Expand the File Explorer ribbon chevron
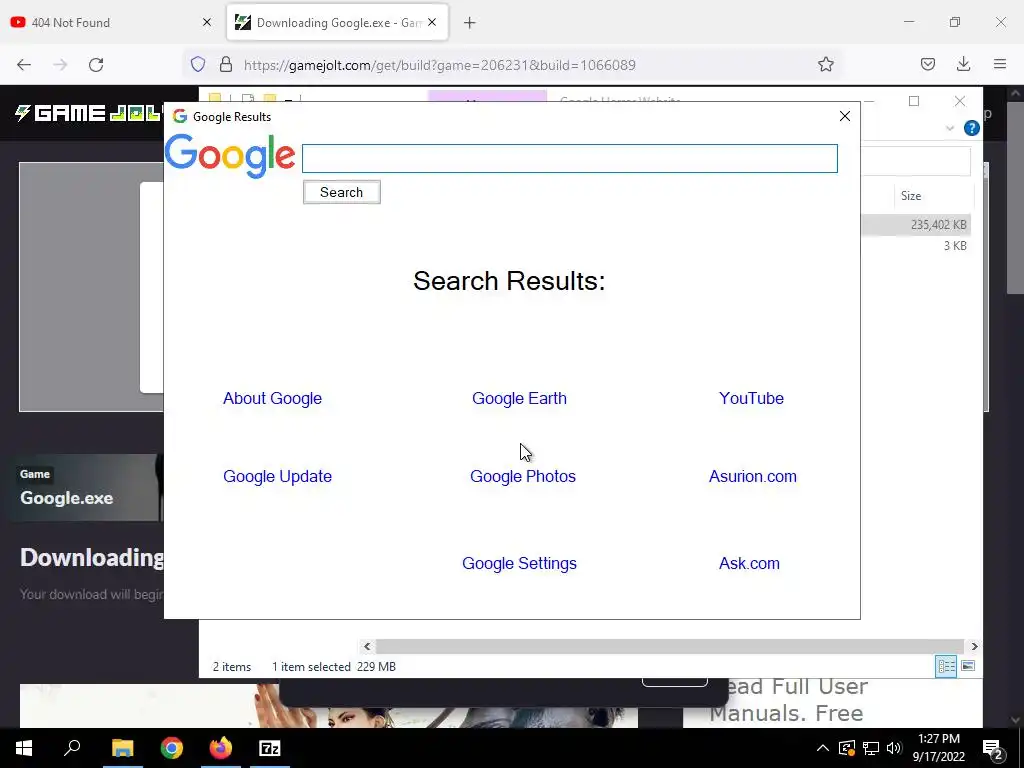This screenshot has width=1024, height=768. pyautogui.click(x=950, y=129)
